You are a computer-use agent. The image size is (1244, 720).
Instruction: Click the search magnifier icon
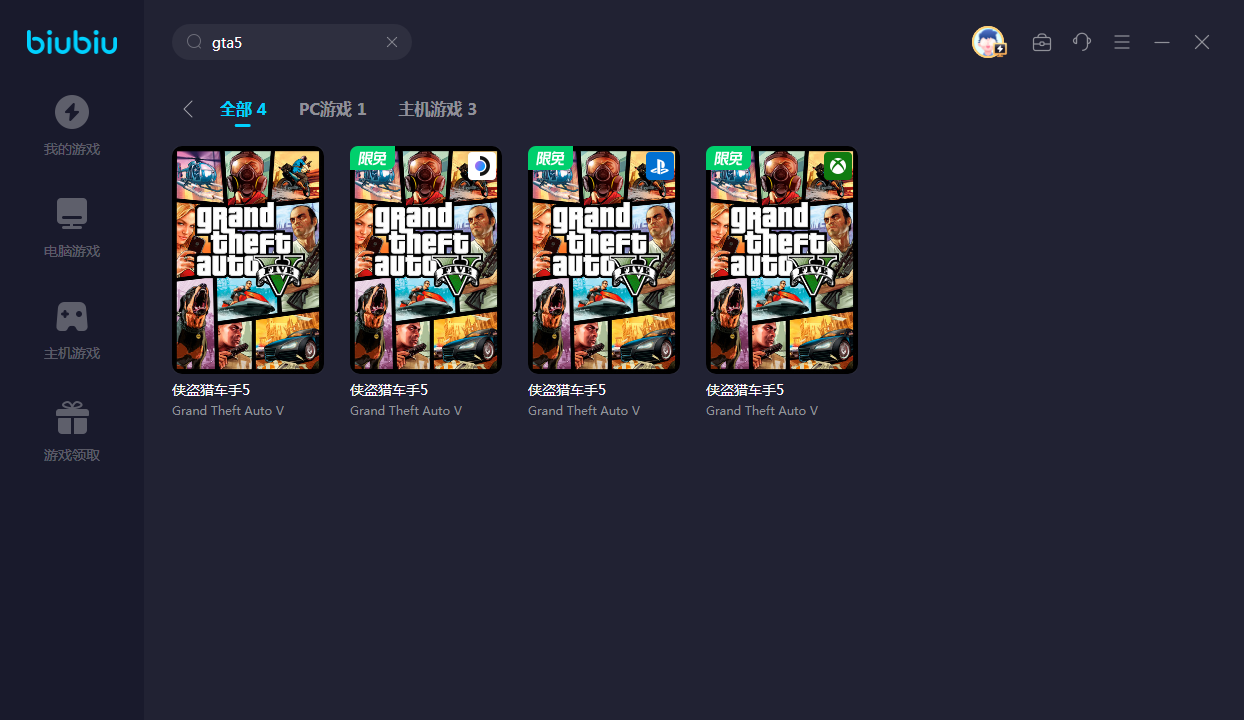point(194,42)
